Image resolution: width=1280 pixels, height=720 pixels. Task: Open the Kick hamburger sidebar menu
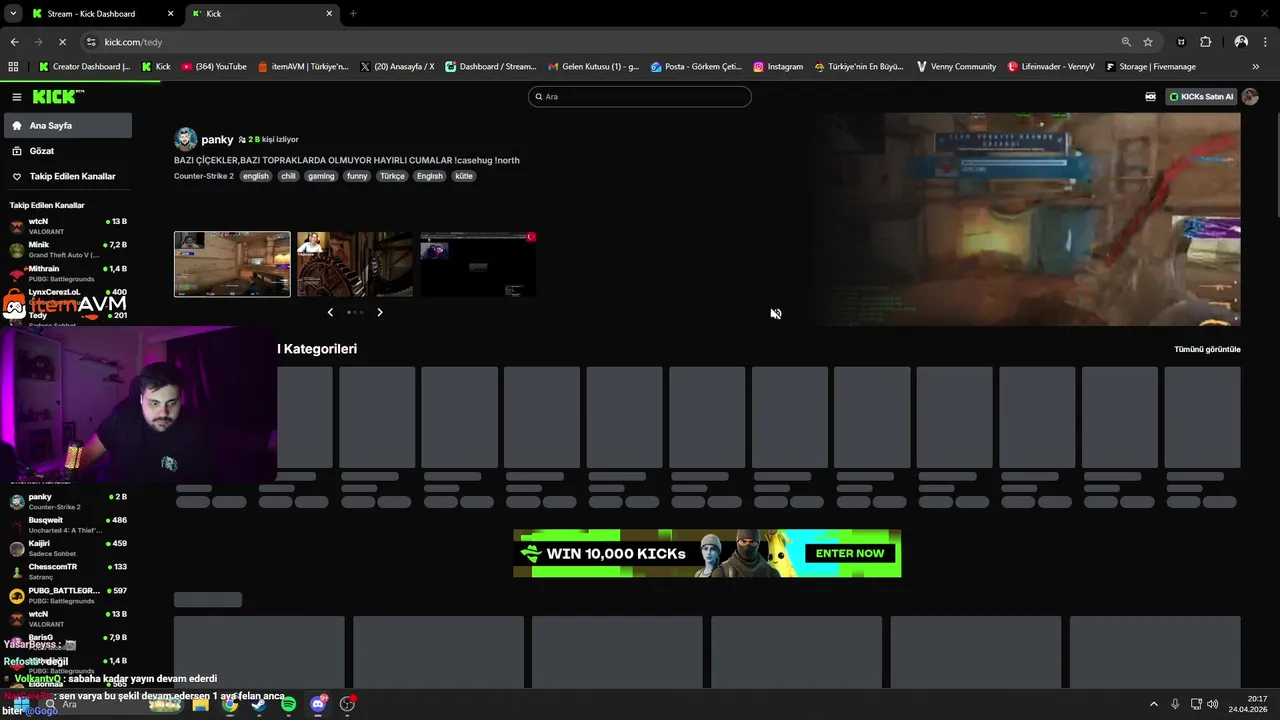coord(17,97)
